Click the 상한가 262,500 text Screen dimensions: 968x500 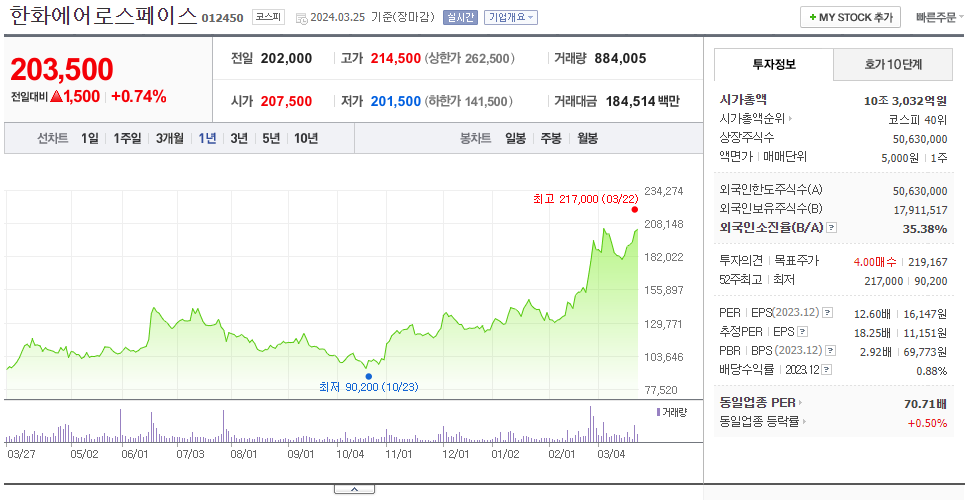[470, 59]
